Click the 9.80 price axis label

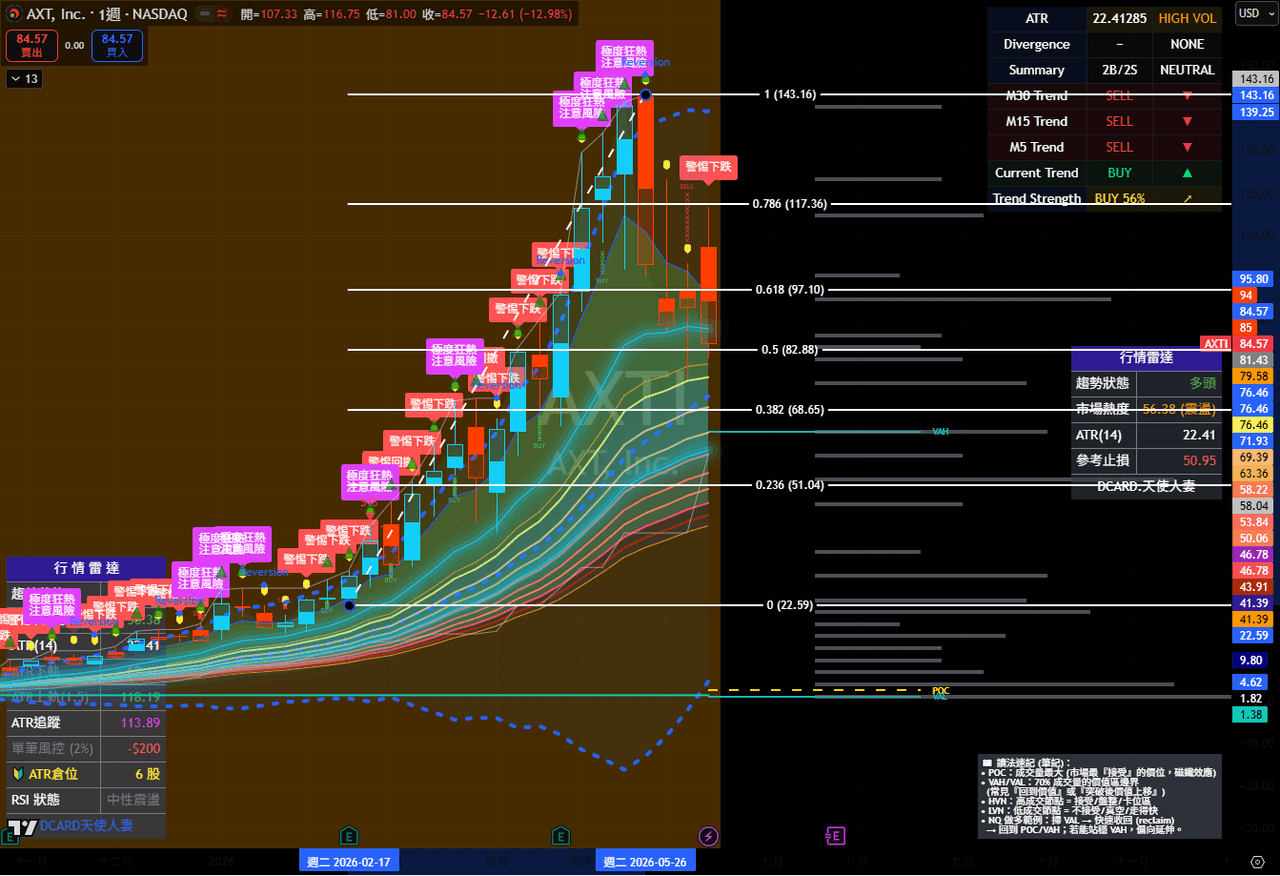[x=1251, y=660]
